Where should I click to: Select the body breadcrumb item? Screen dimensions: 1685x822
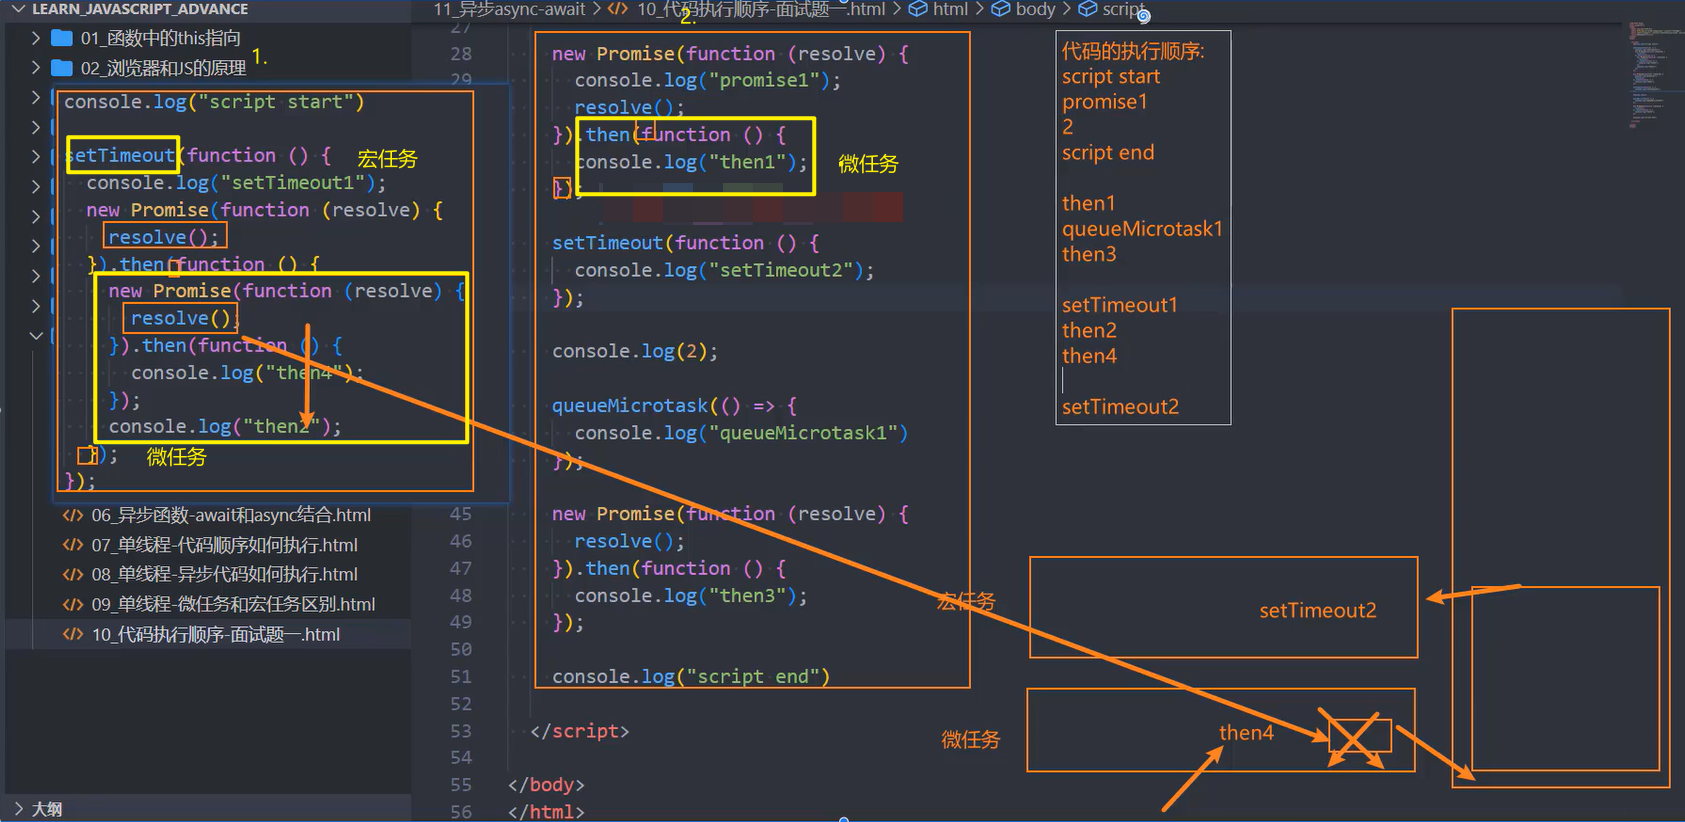coord(1035,9)
